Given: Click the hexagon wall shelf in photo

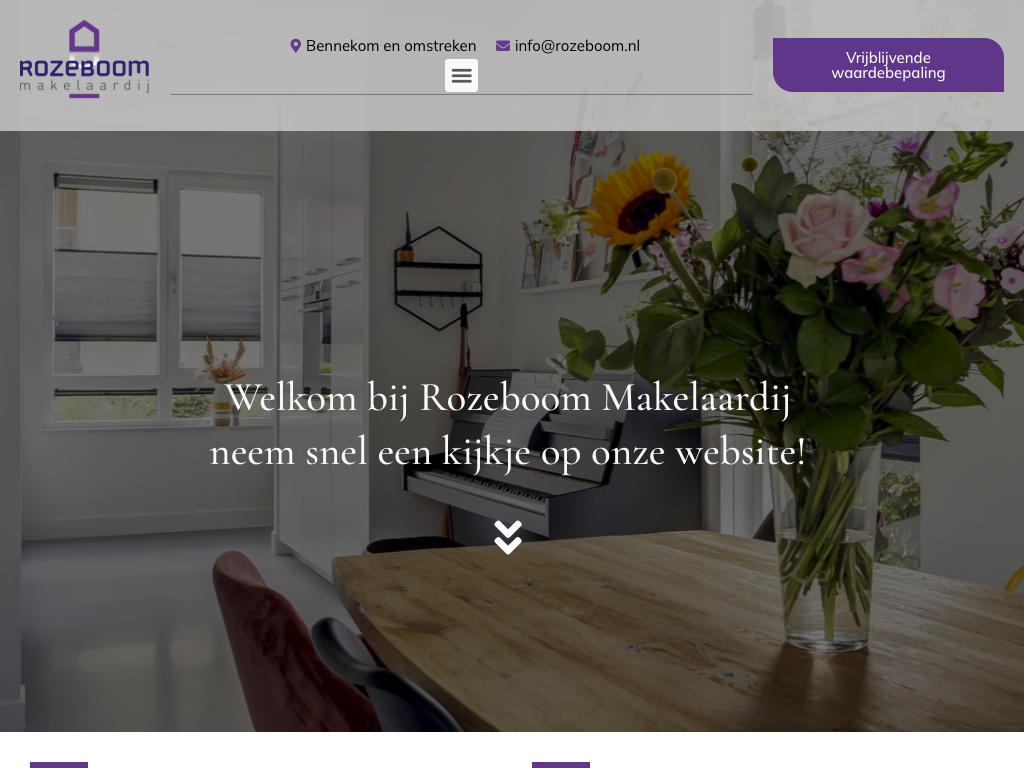Looking at the screenshot, I should click(x=439, y=278).
